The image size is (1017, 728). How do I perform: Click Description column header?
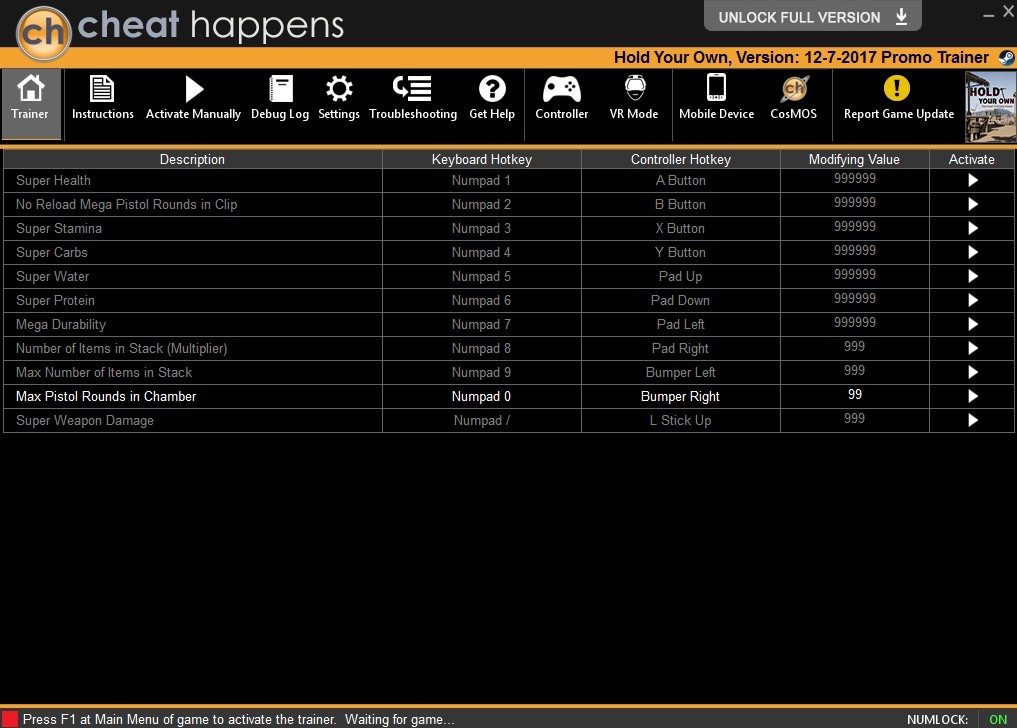pos(193,160)
